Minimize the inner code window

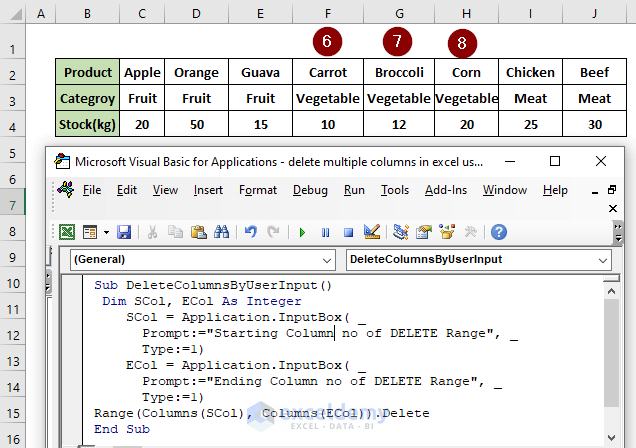point(595,192)
